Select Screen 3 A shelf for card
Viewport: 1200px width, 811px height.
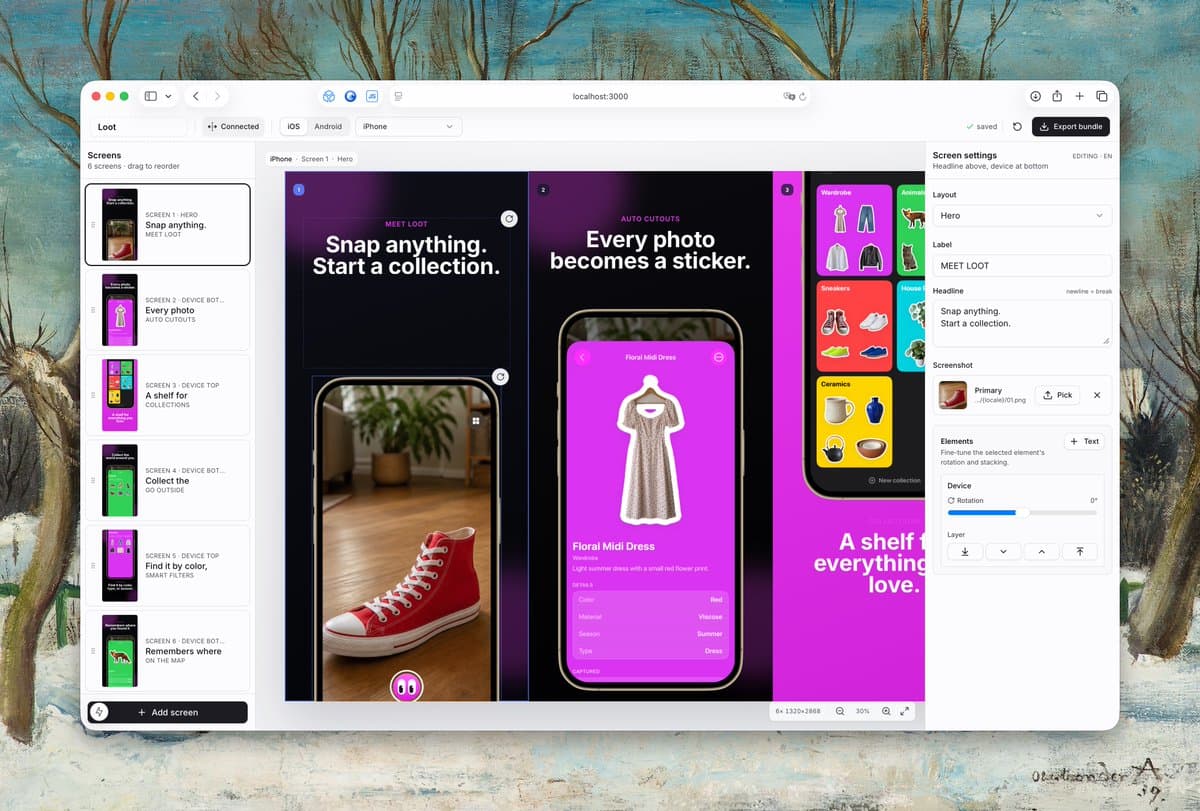167,394
